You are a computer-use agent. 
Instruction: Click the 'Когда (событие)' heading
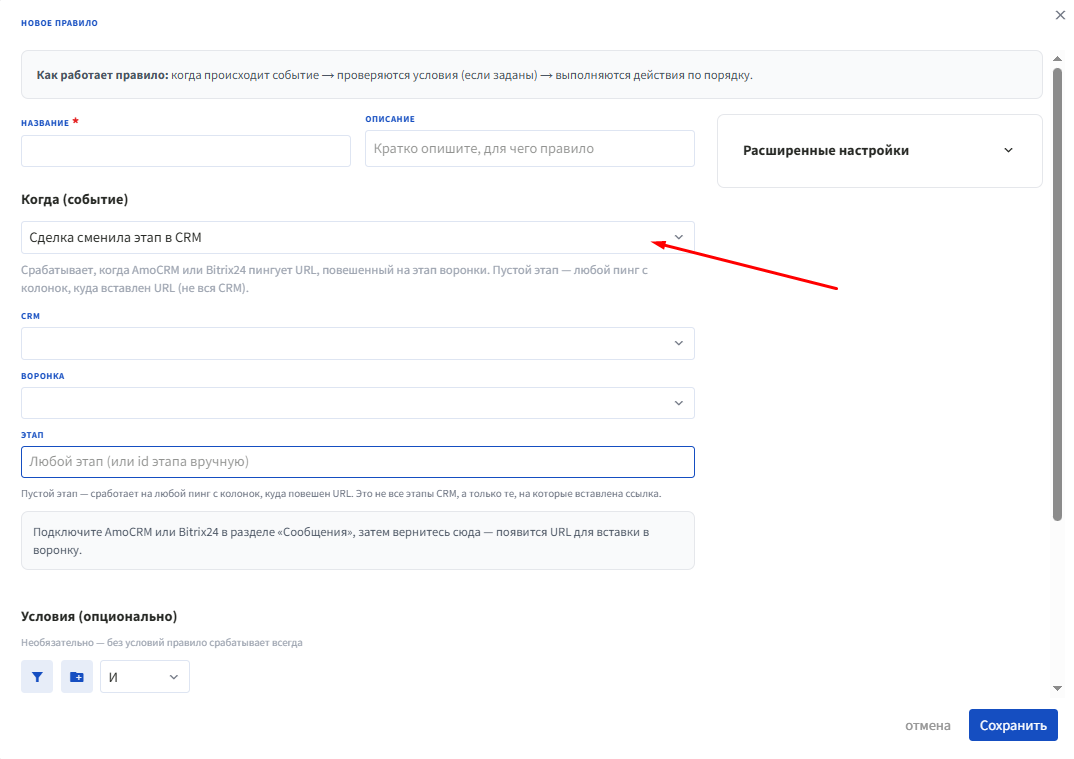click(75, 199)
